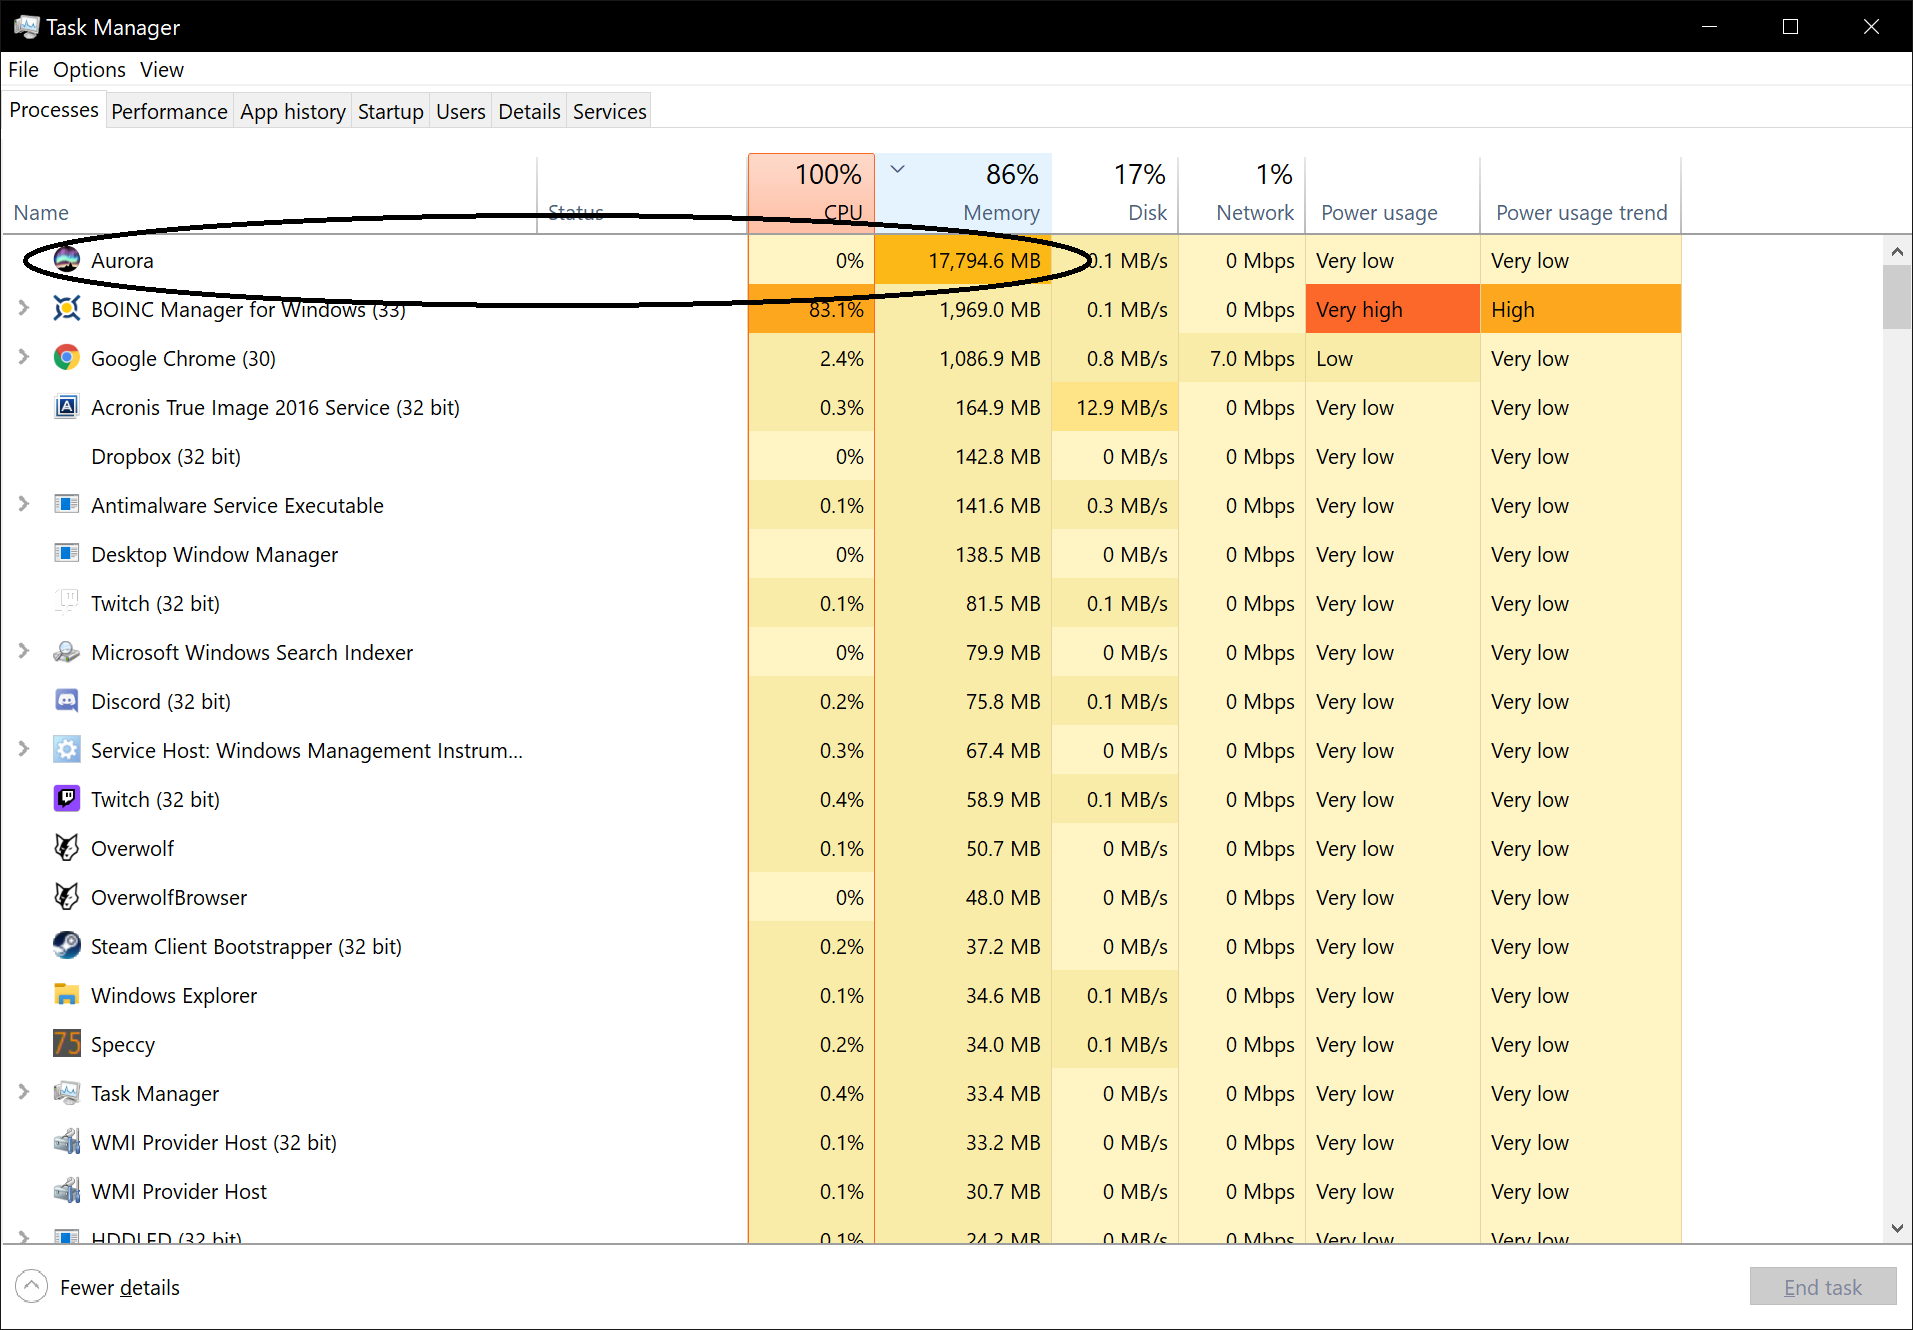
Task: Sort by the Disk column header
Action: (1115, 193)
